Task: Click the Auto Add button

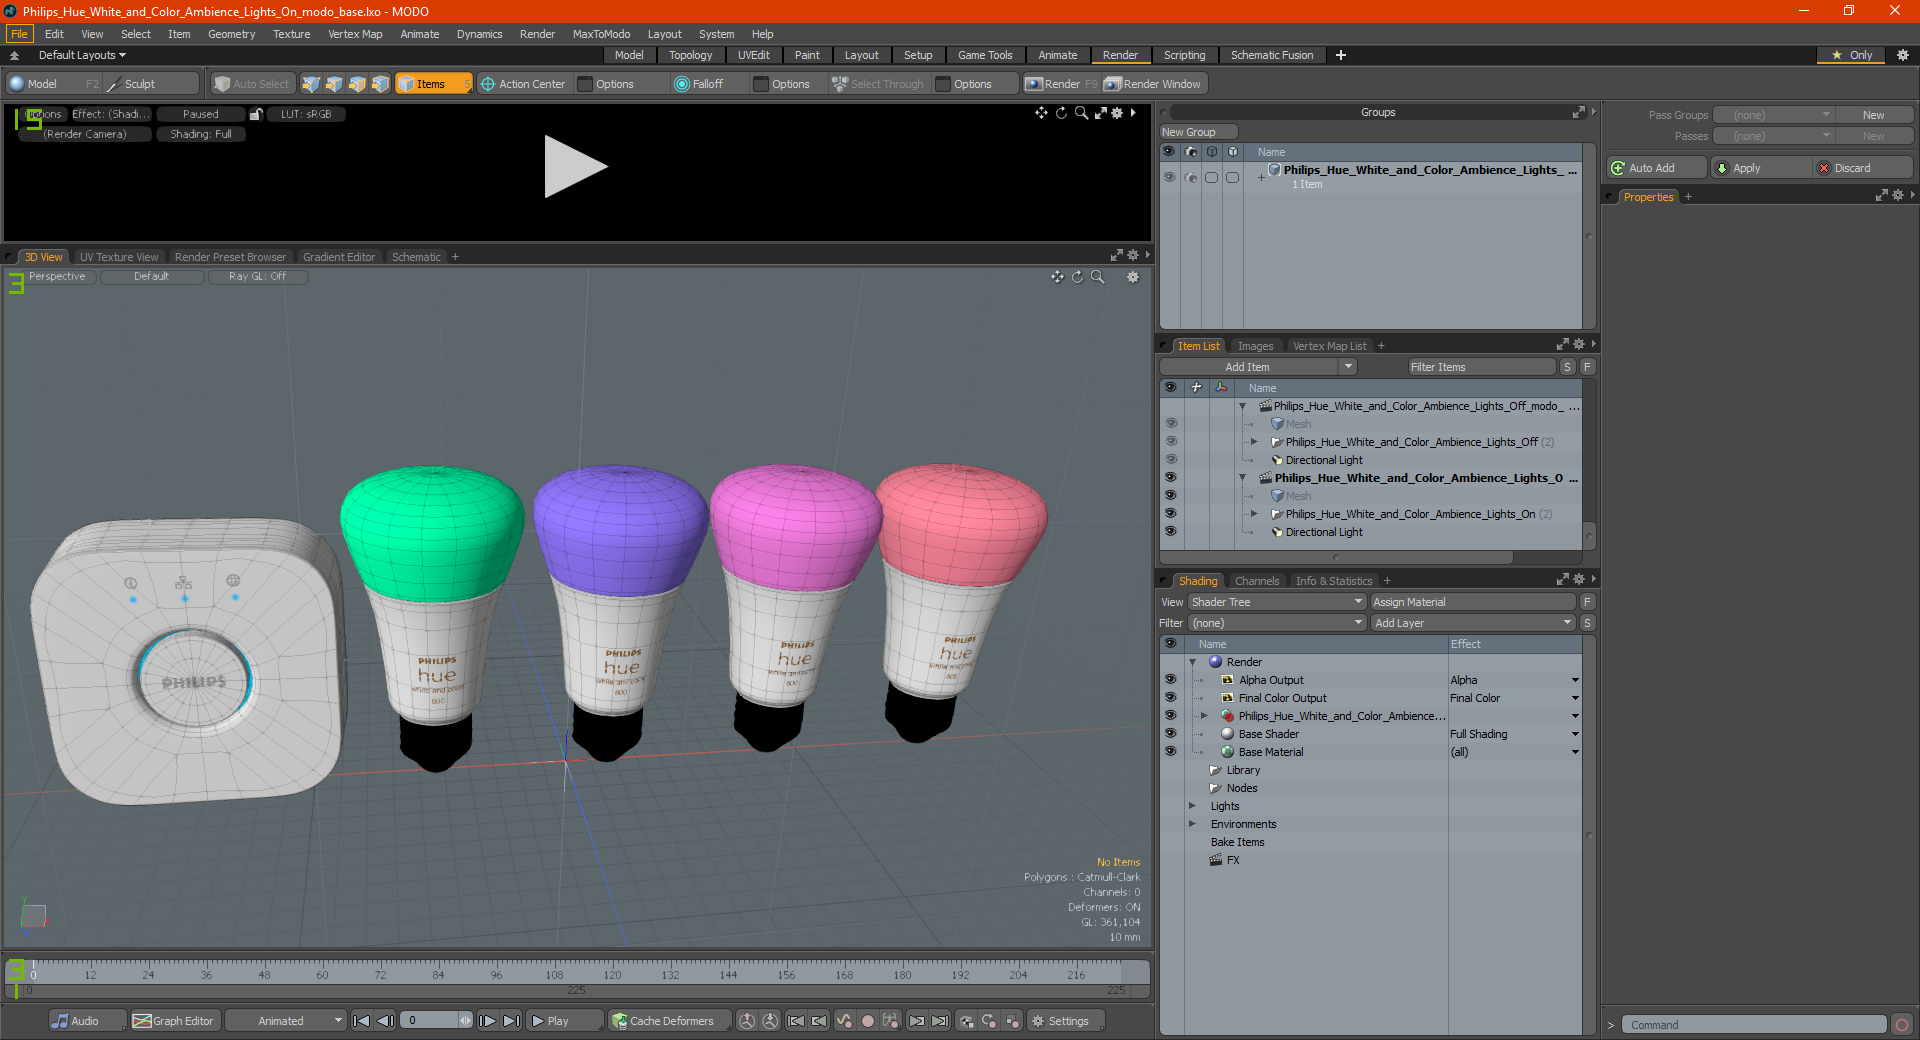Action: coord(1656,168)
